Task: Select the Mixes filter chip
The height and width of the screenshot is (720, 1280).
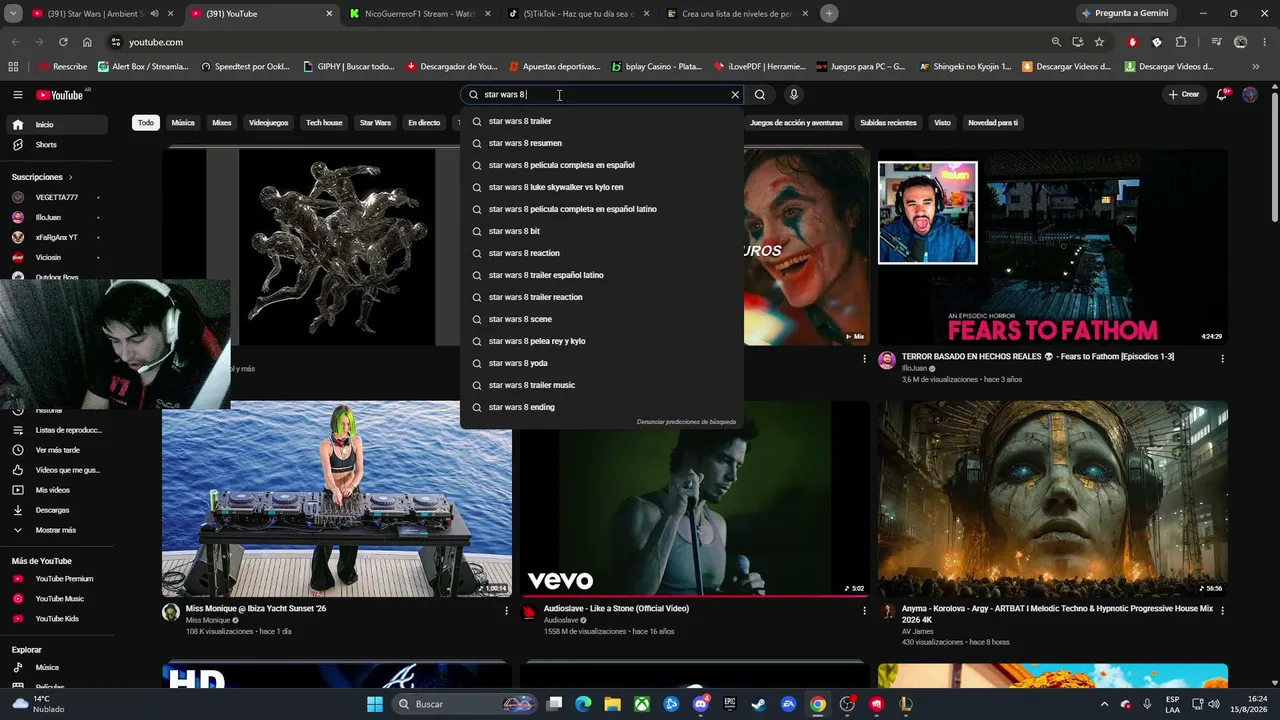Action: pos(222,123)
